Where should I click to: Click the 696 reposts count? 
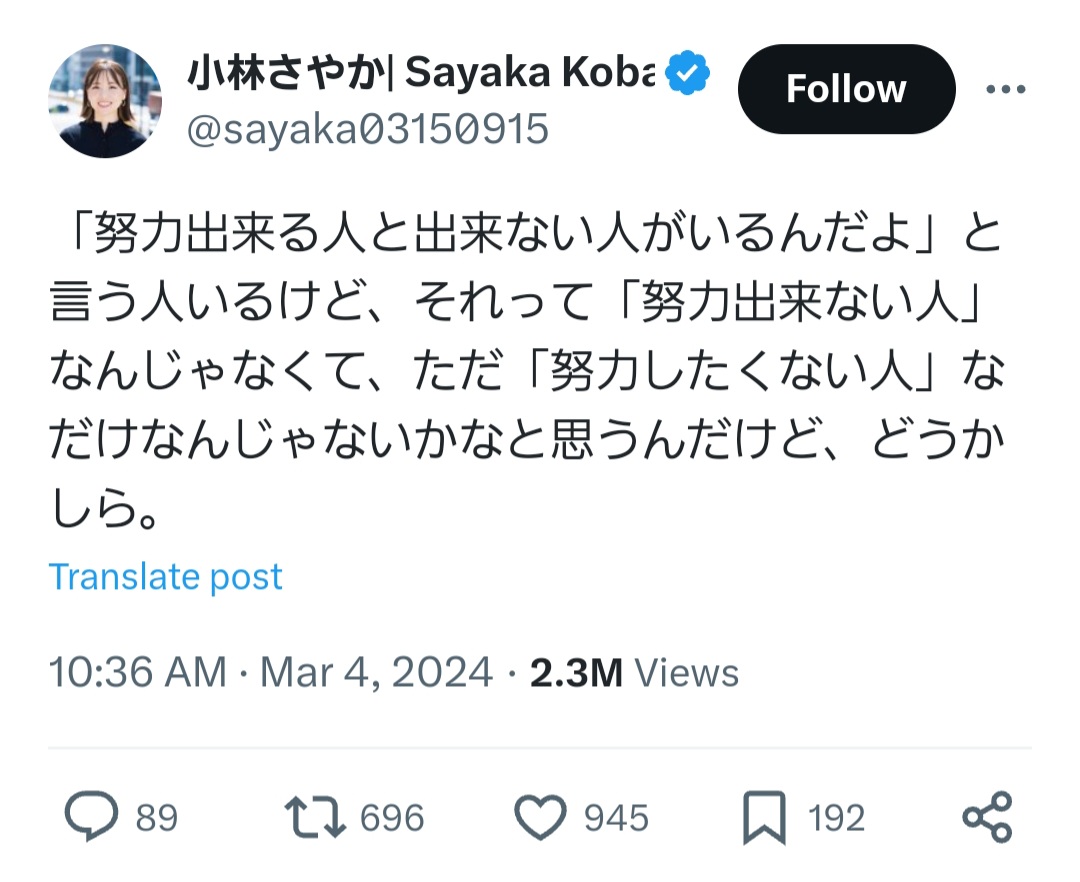[x=392, y=818]
